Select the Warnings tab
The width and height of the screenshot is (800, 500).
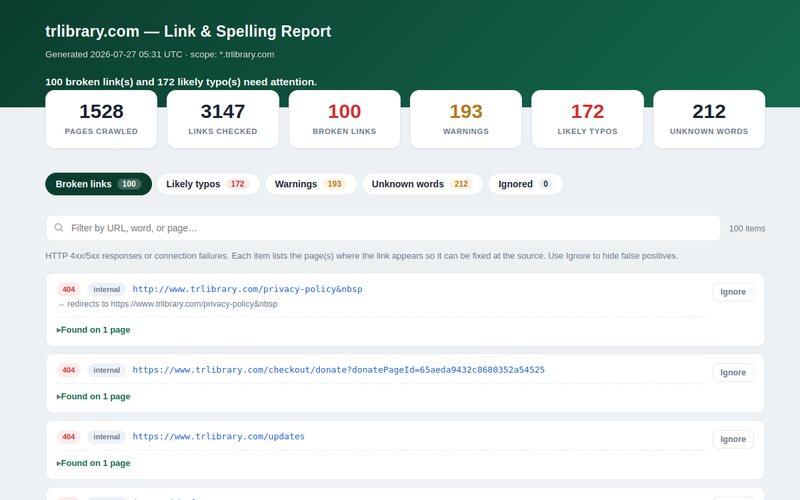(310, 184)
